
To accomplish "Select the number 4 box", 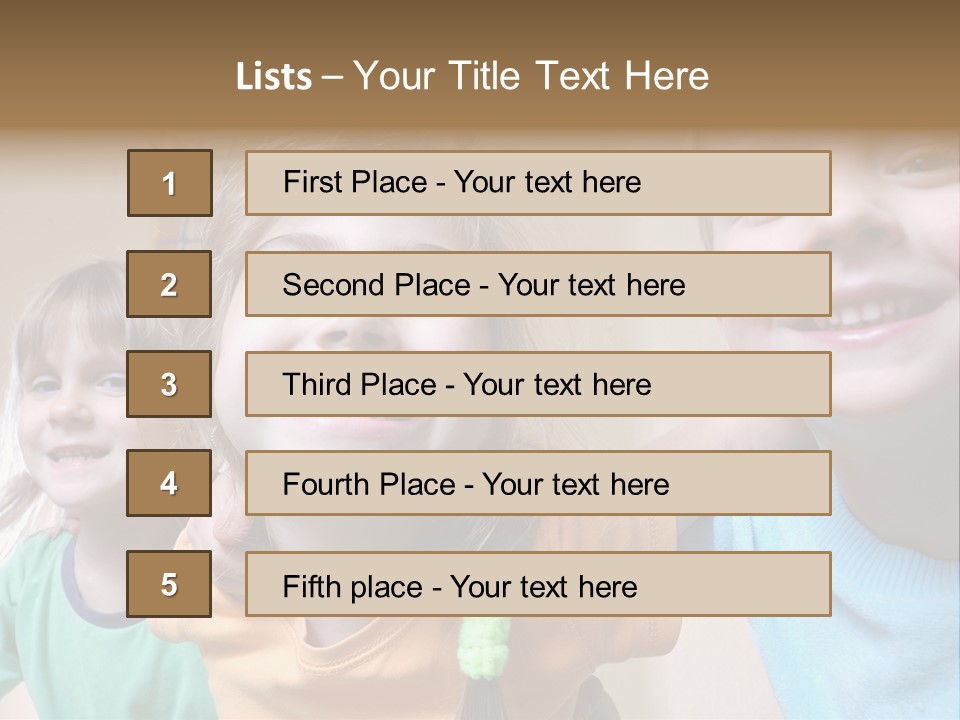I will click(169, 483).
